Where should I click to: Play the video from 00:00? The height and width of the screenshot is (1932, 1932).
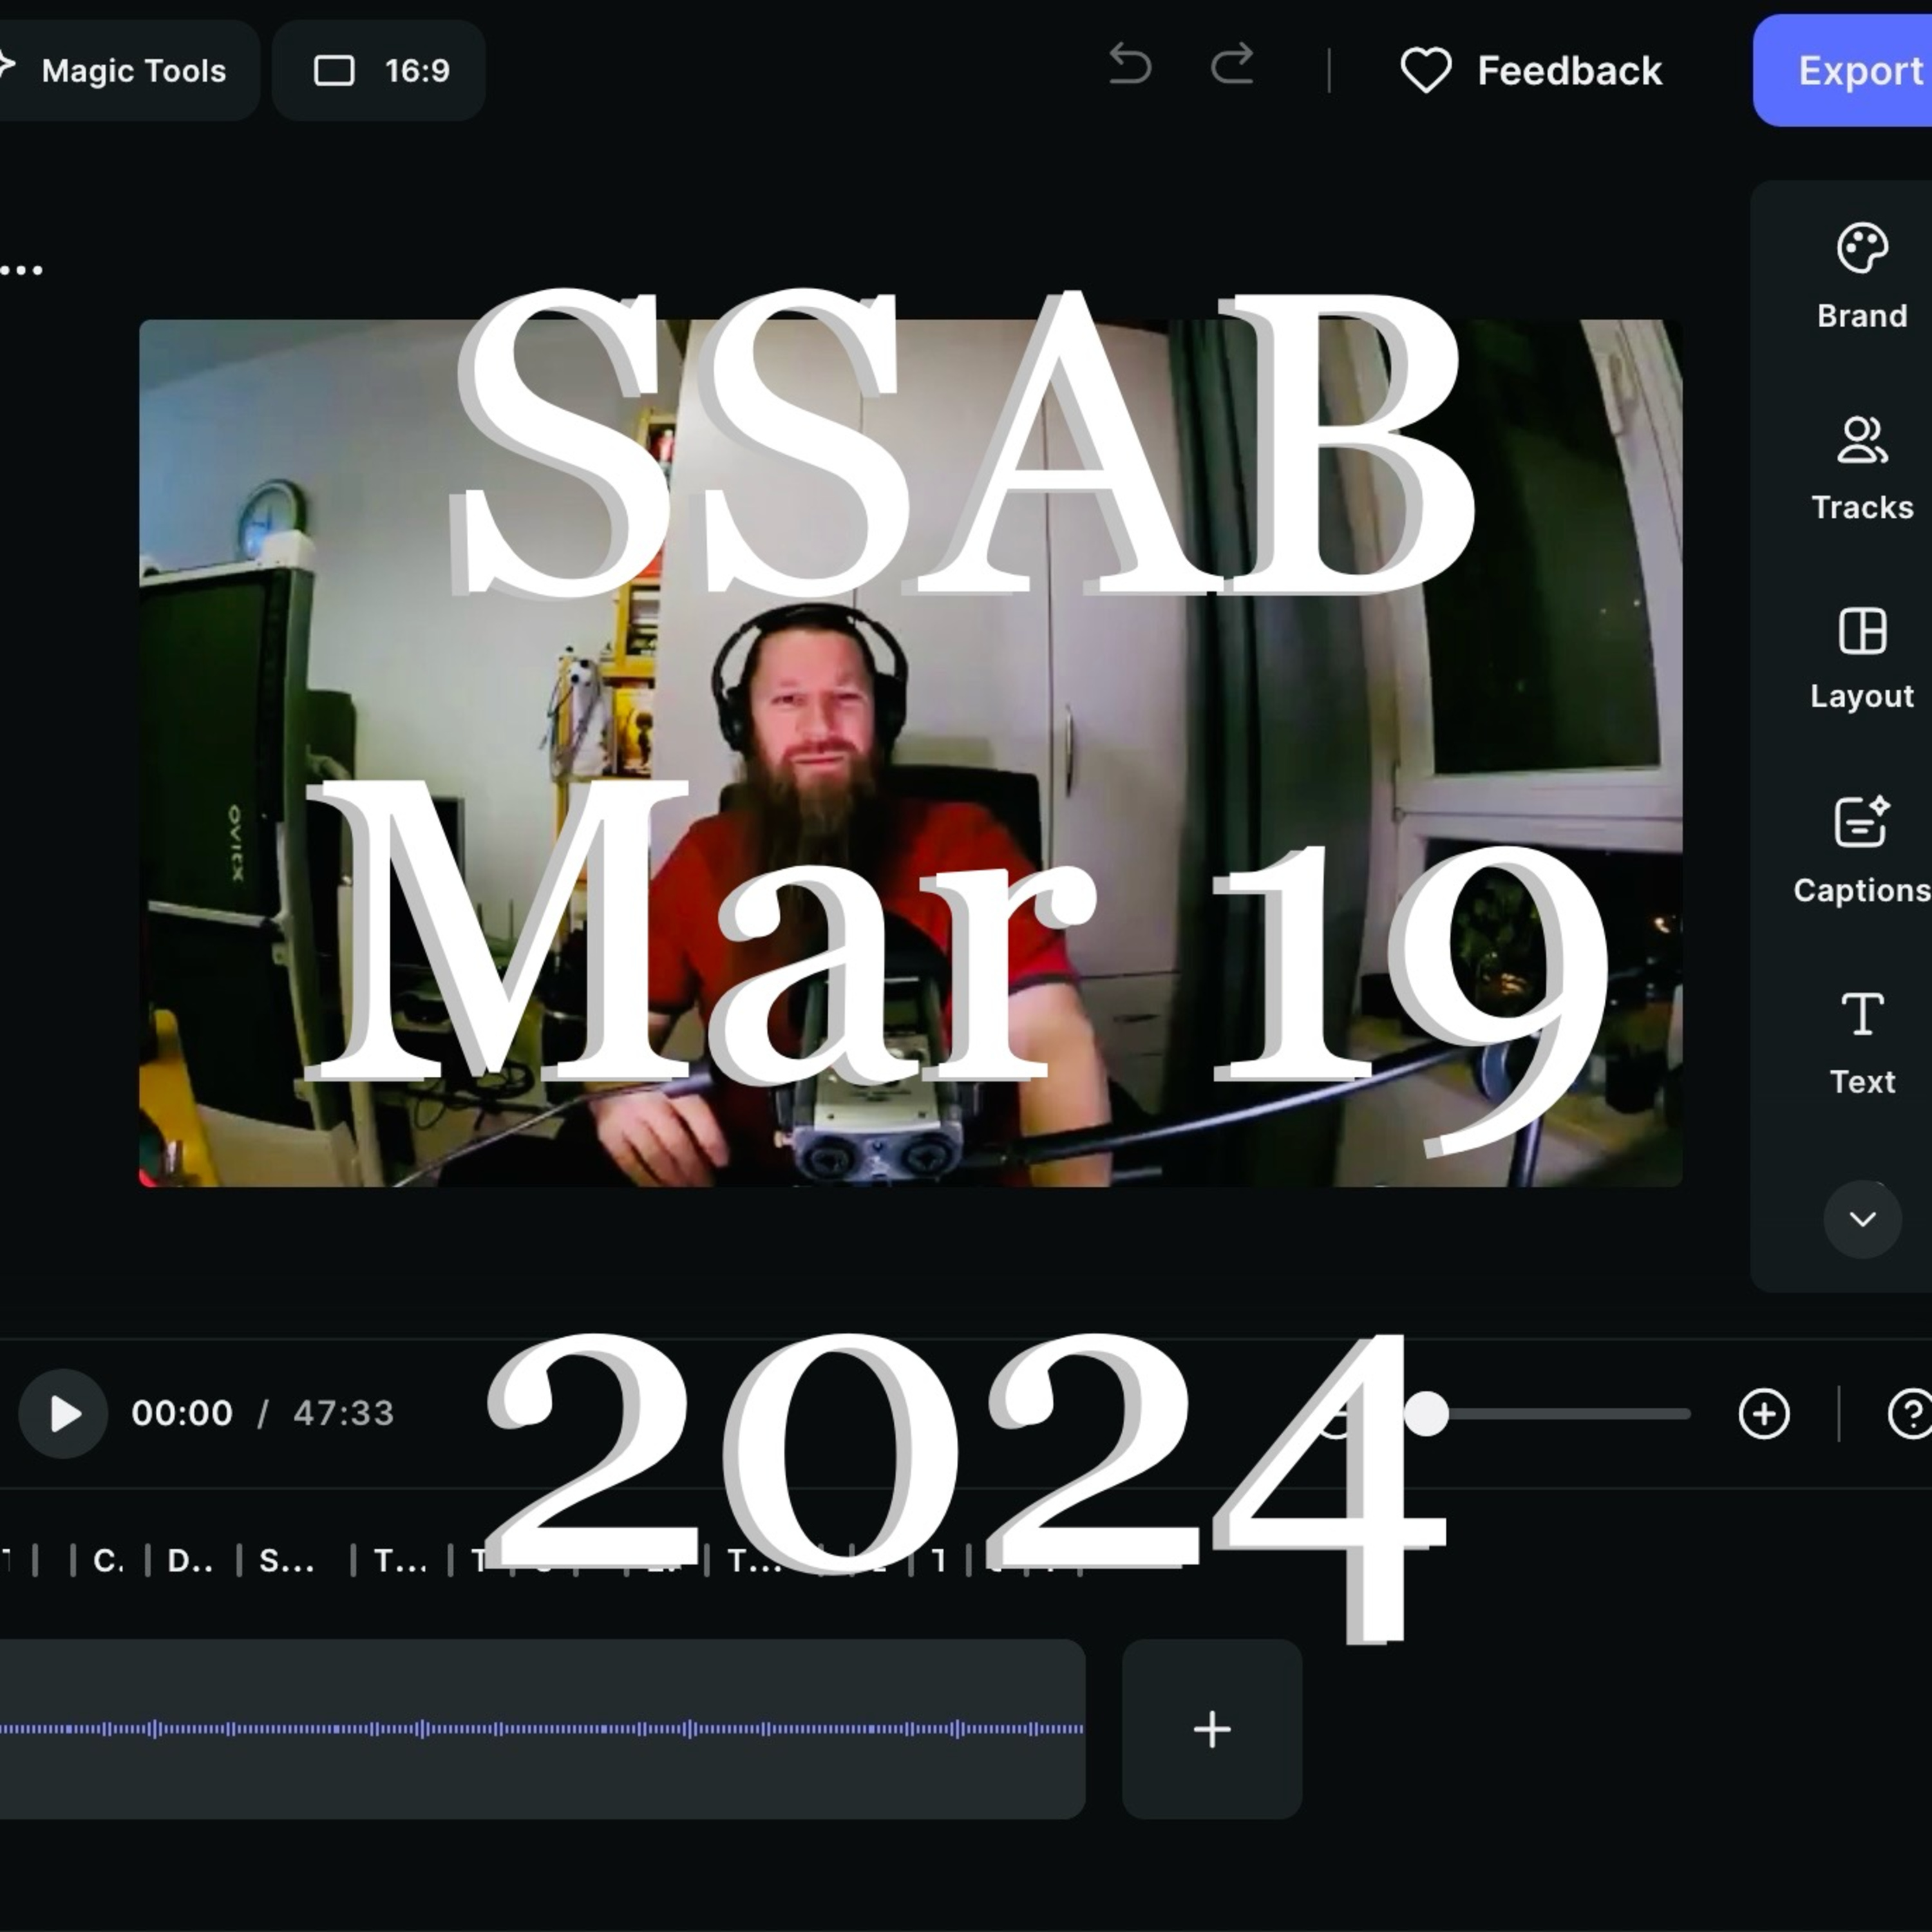(64, 1414)
